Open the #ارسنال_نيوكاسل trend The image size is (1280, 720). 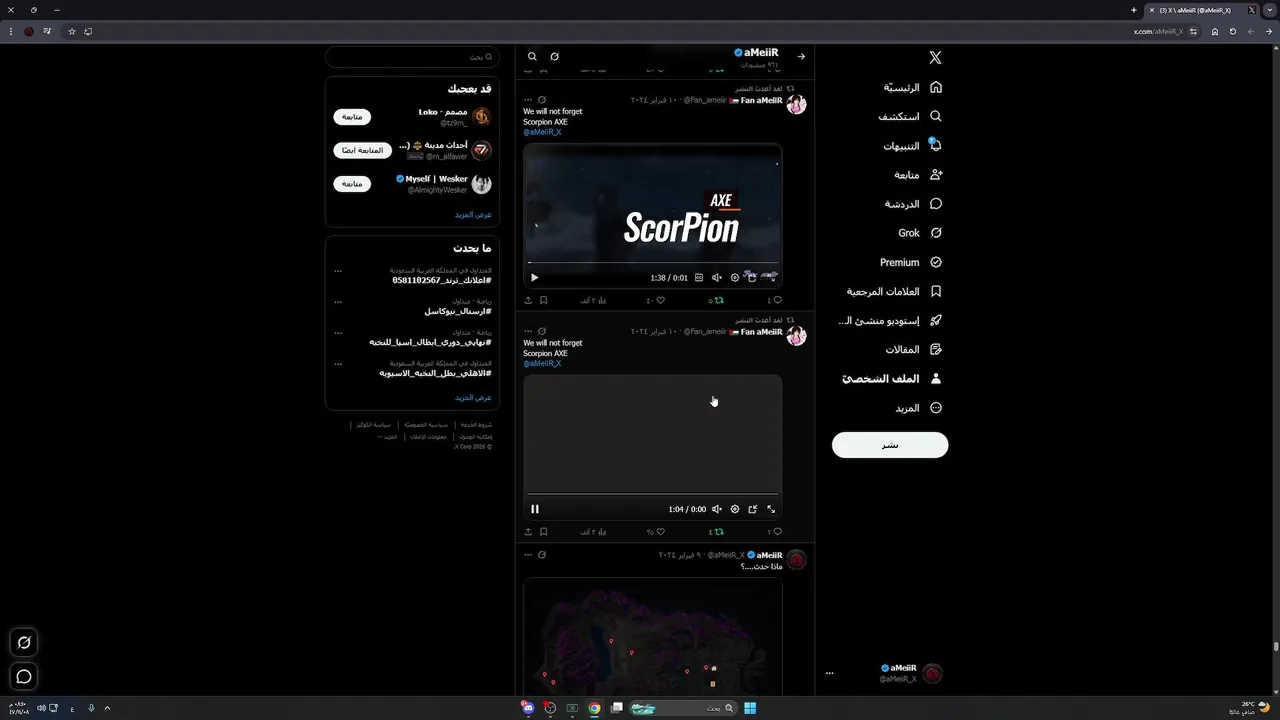coord(457,312)
